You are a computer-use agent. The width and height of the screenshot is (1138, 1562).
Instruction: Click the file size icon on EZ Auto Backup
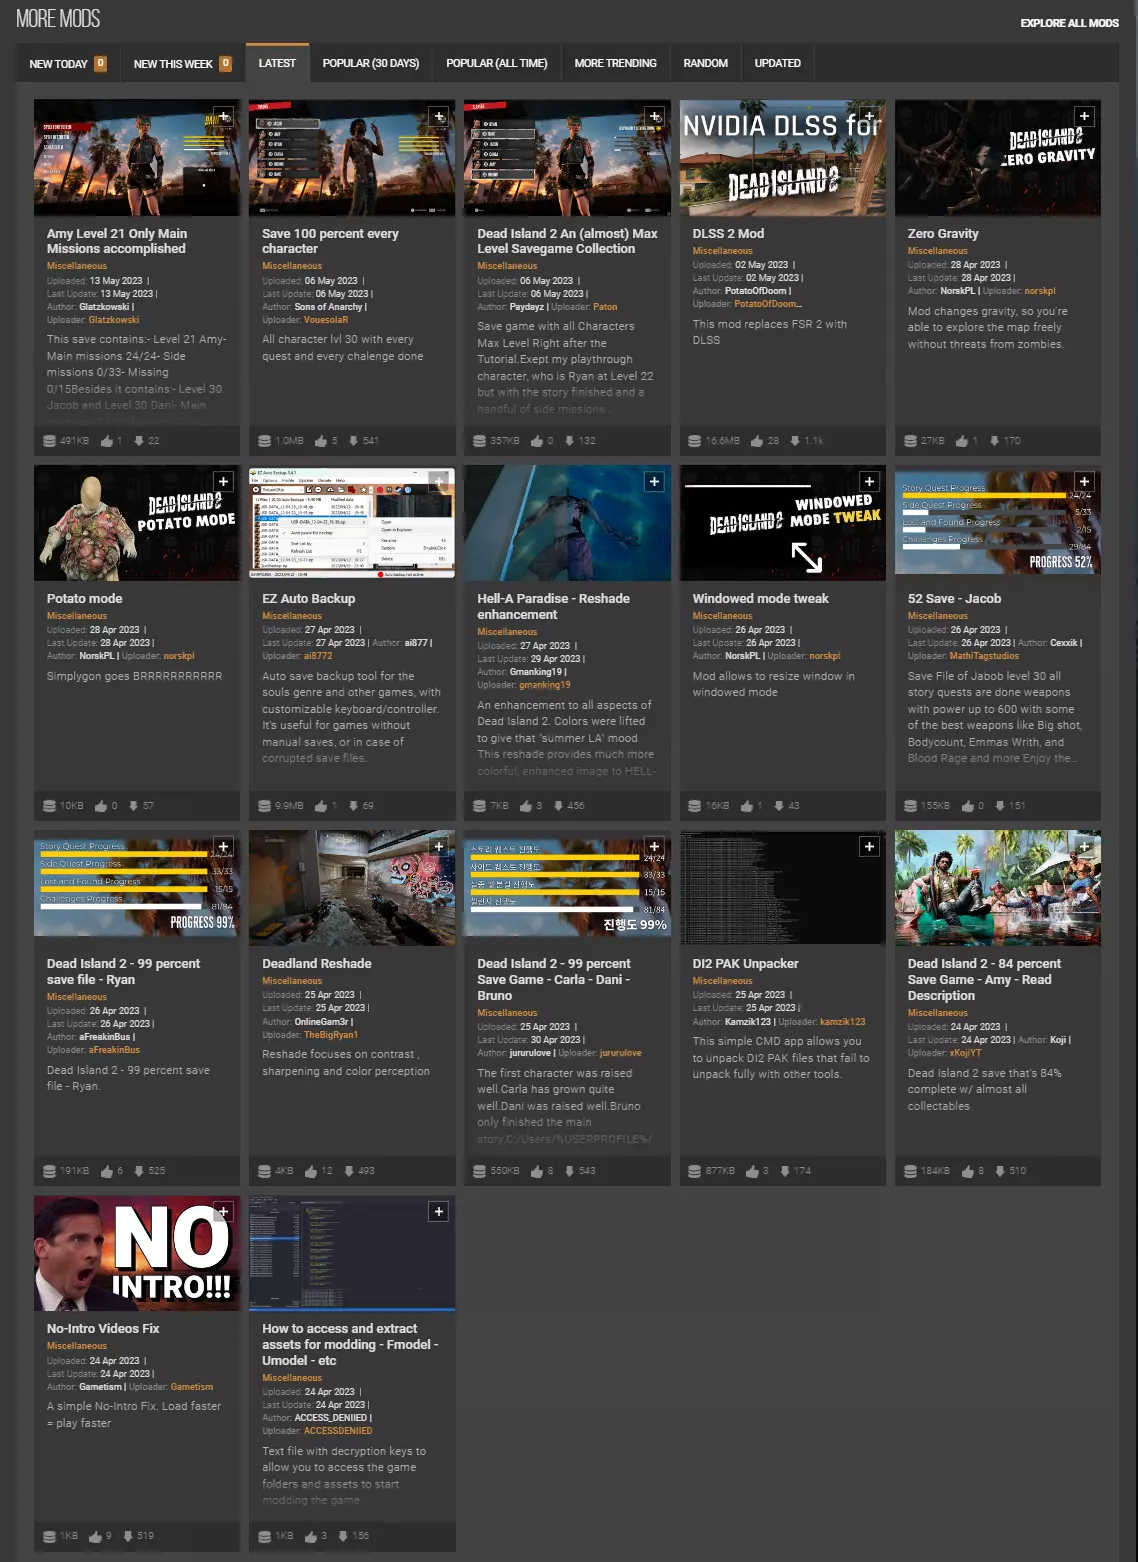click(x=265, y=806)
